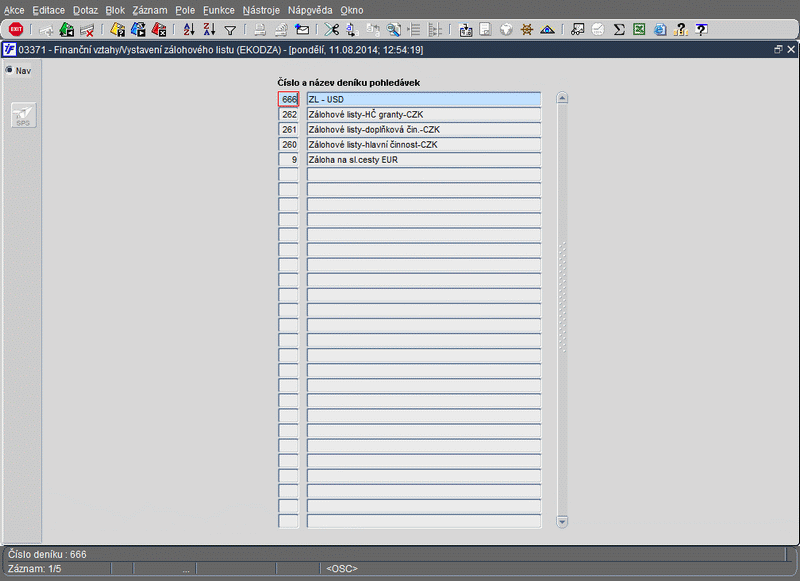Click the envelope mail icon
This screenshot has width=800, height=581.
(x=302, y=30)
